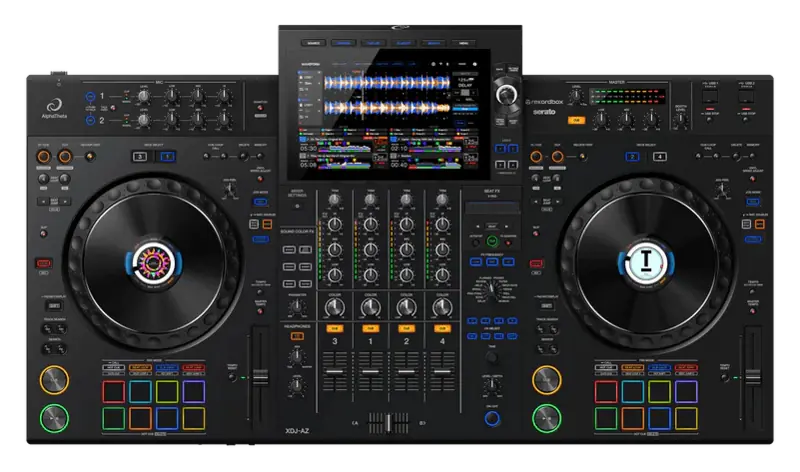Image resolution: width=800 pixels, height=472 pixels.
Task: Click the HOT CUE pad mode button on left deck
Action: click(x=113, y=367)
